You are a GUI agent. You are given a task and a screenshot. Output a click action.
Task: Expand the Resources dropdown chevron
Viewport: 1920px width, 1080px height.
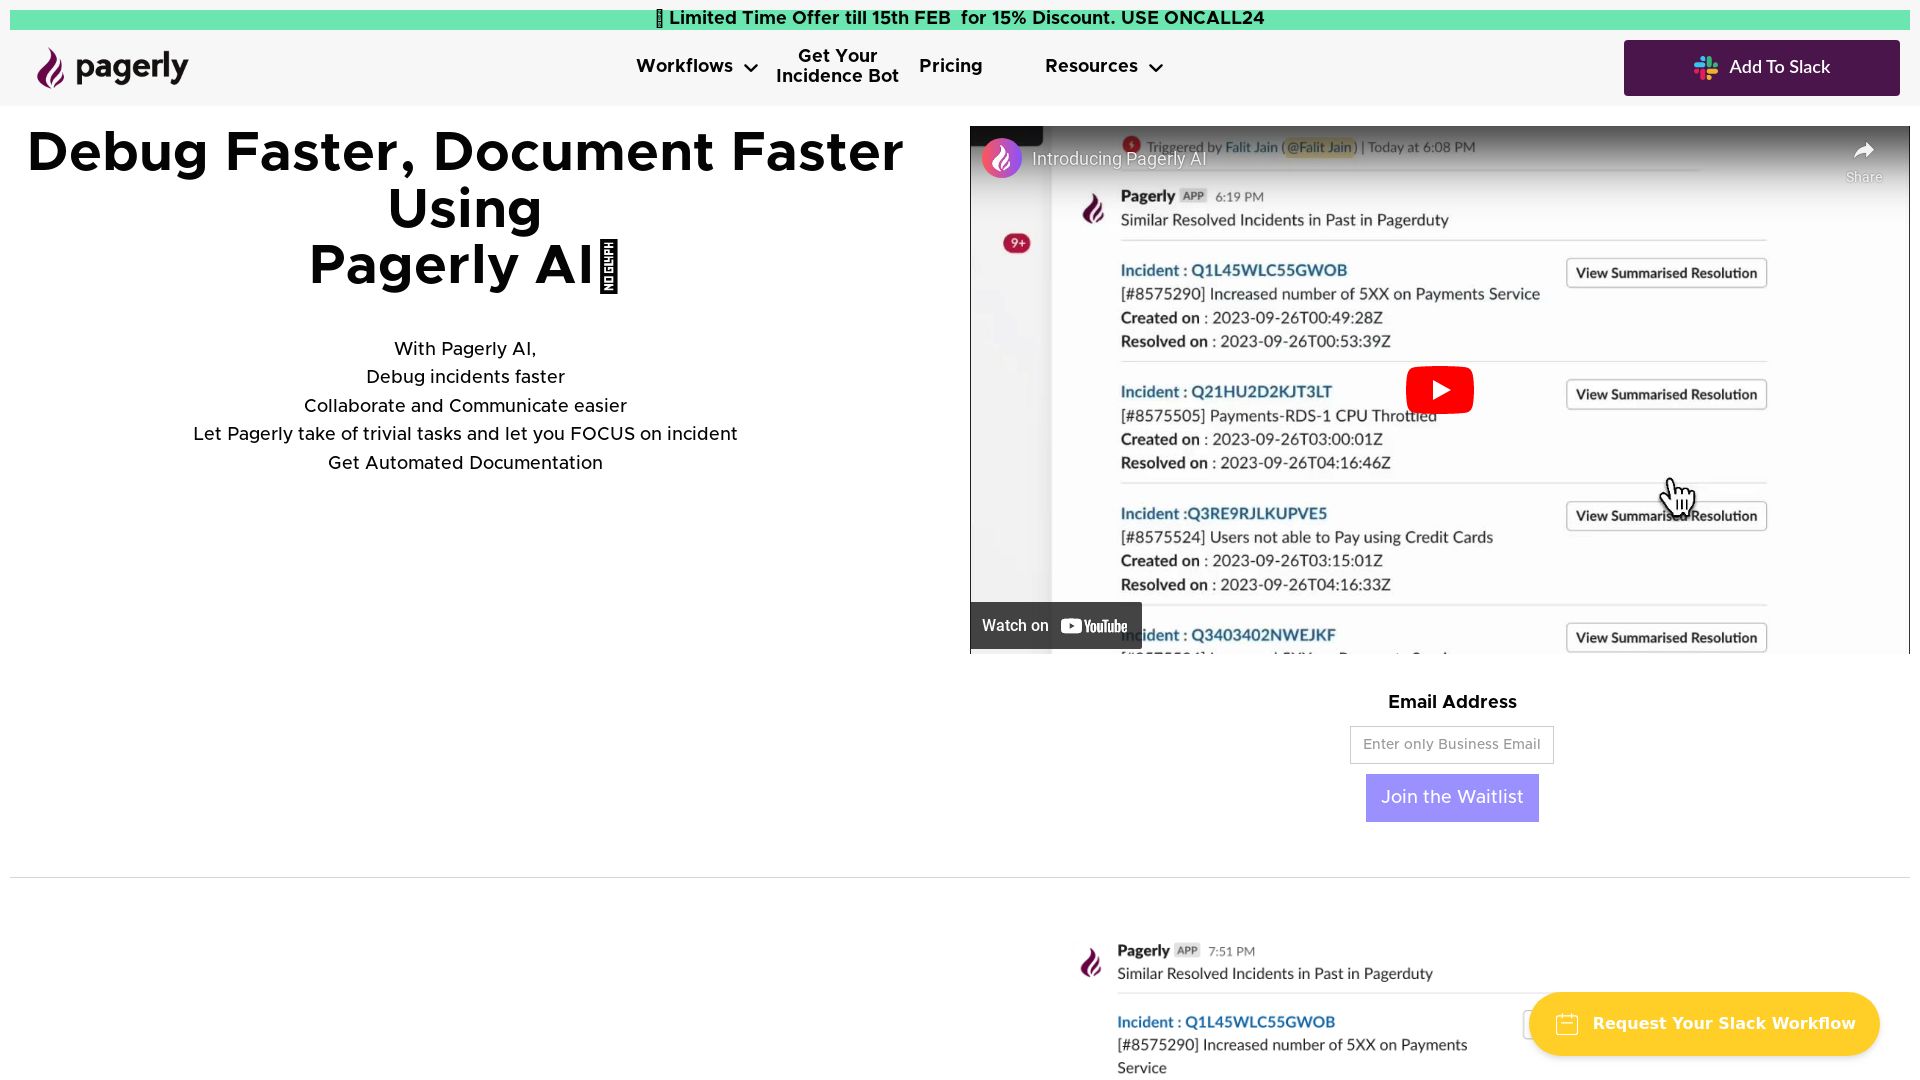1156,68
